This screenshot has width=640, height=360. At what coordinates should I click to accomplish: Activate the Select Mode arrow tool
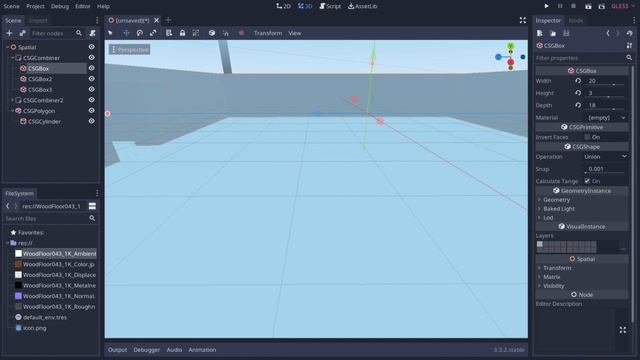[x=110, y=33]
